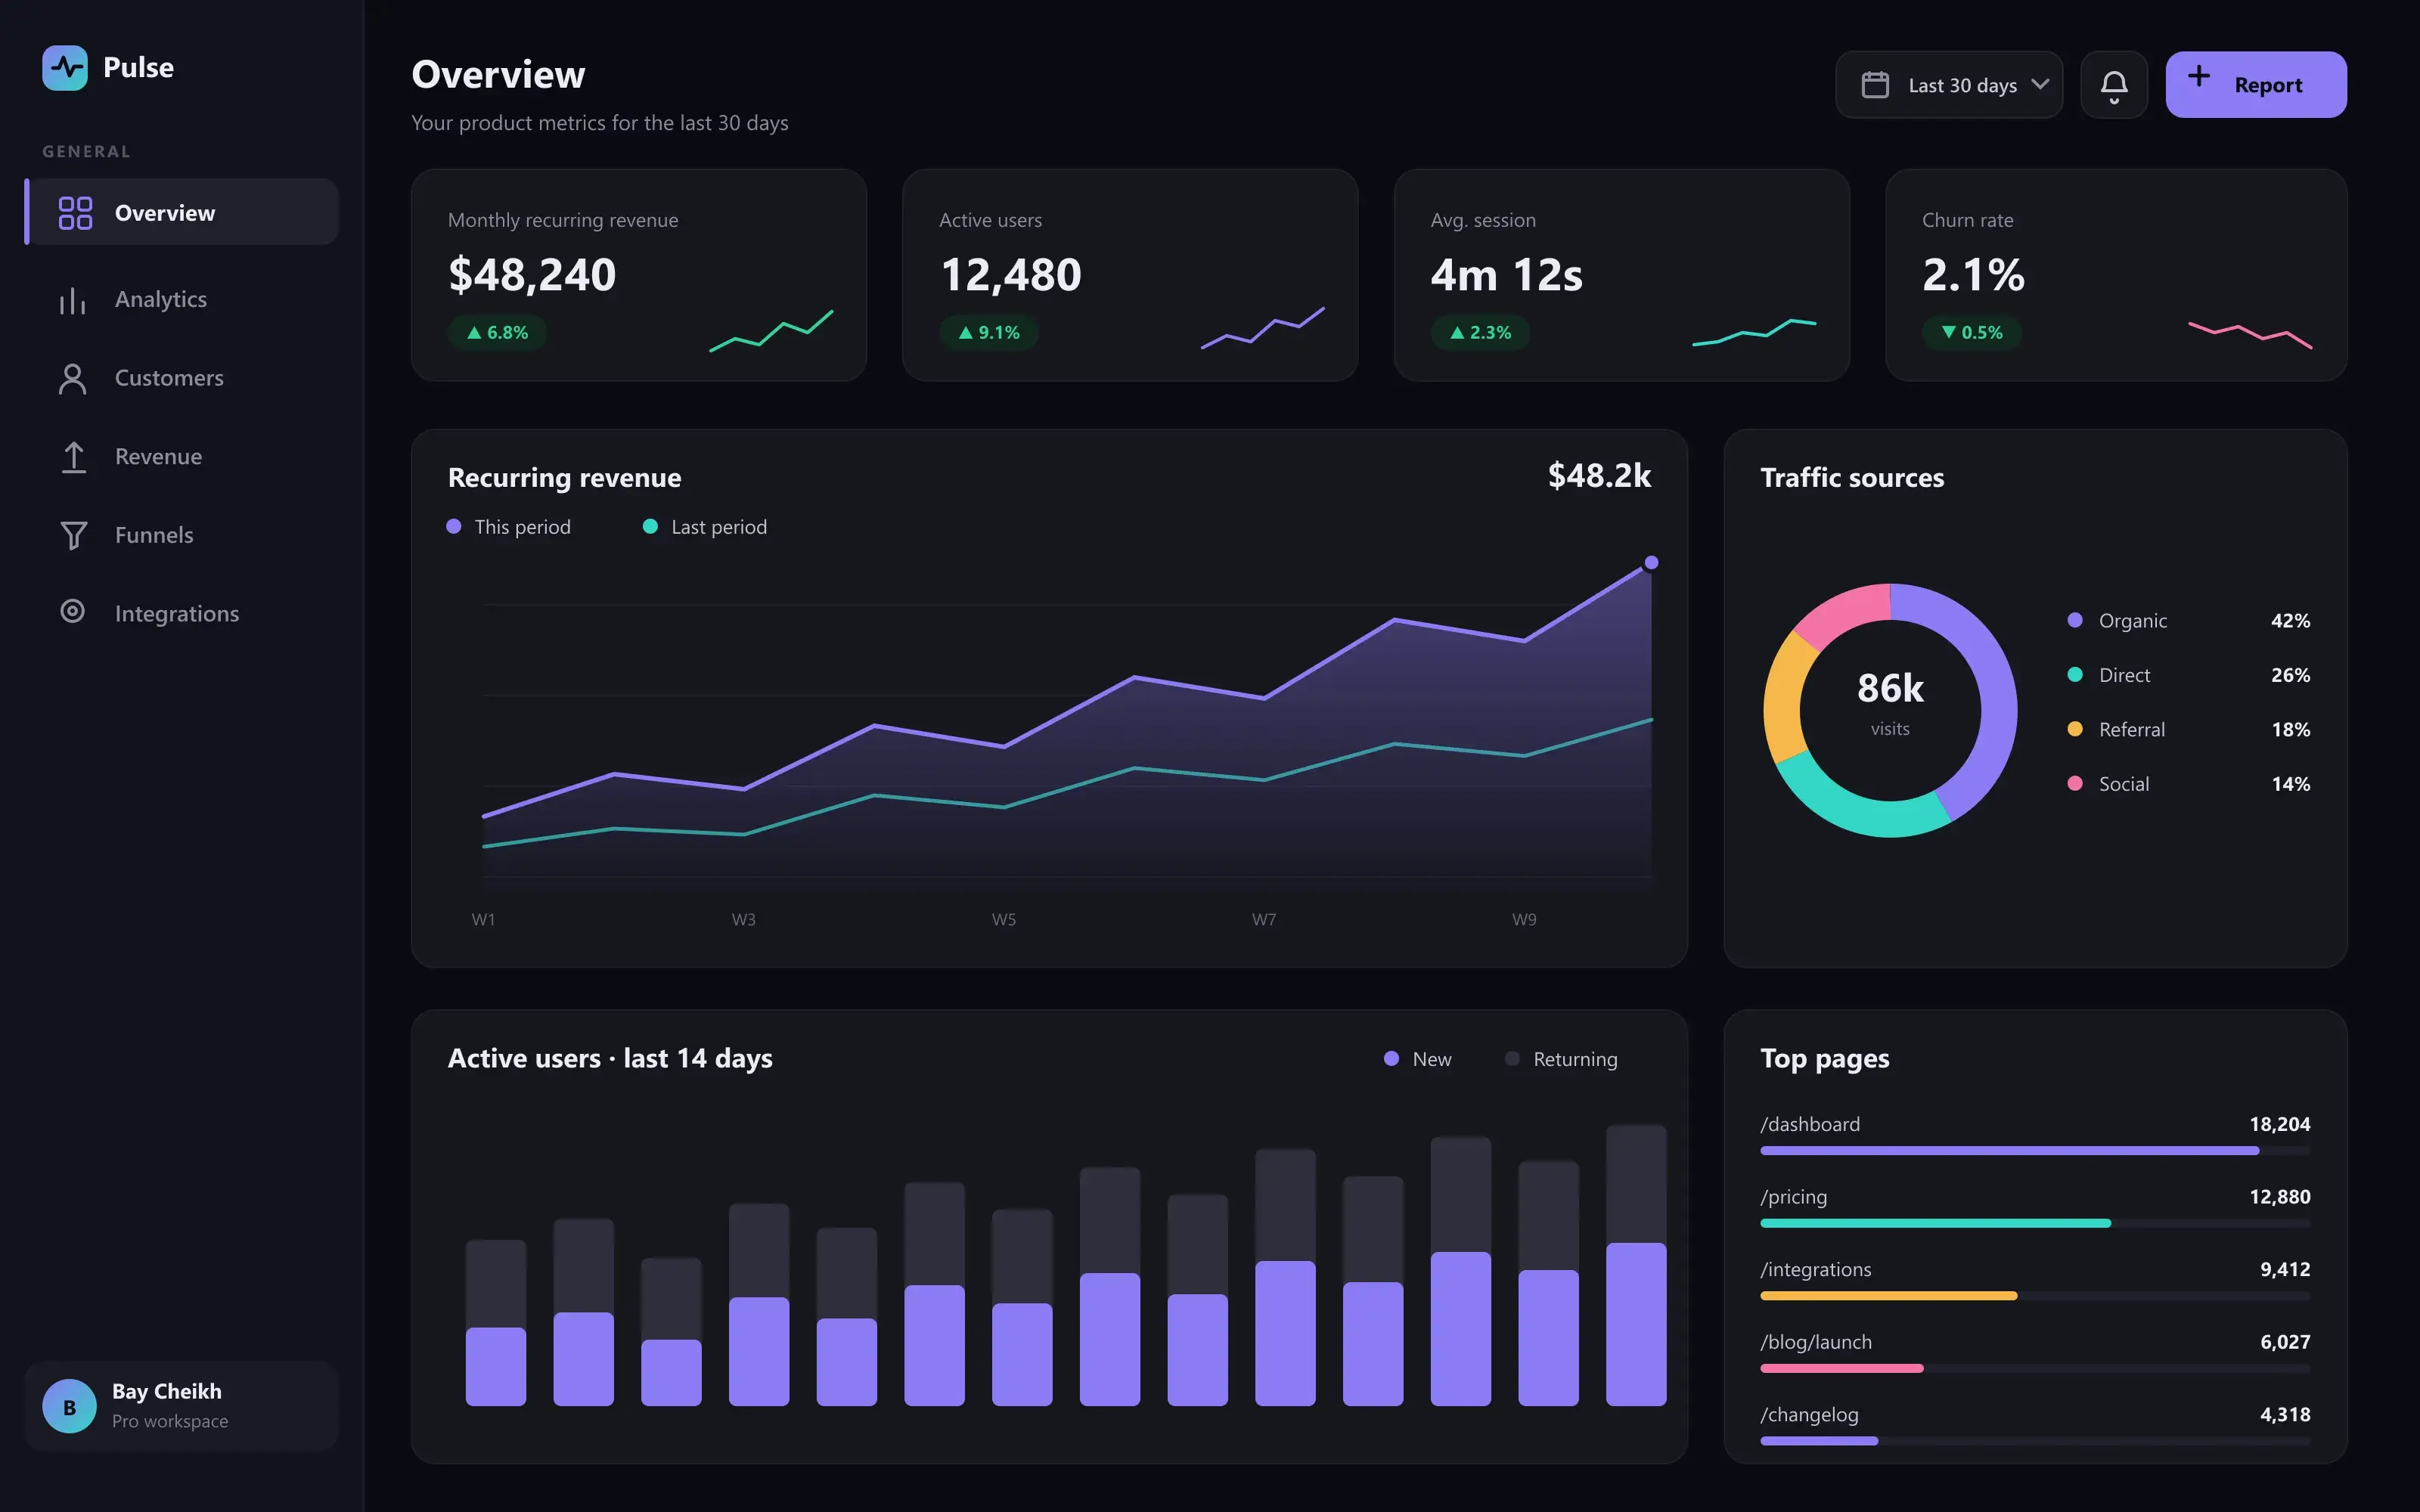Click the Monthly recurring revenue $48,240 value
2420x1512 pixels.
(x=532, y=275)
